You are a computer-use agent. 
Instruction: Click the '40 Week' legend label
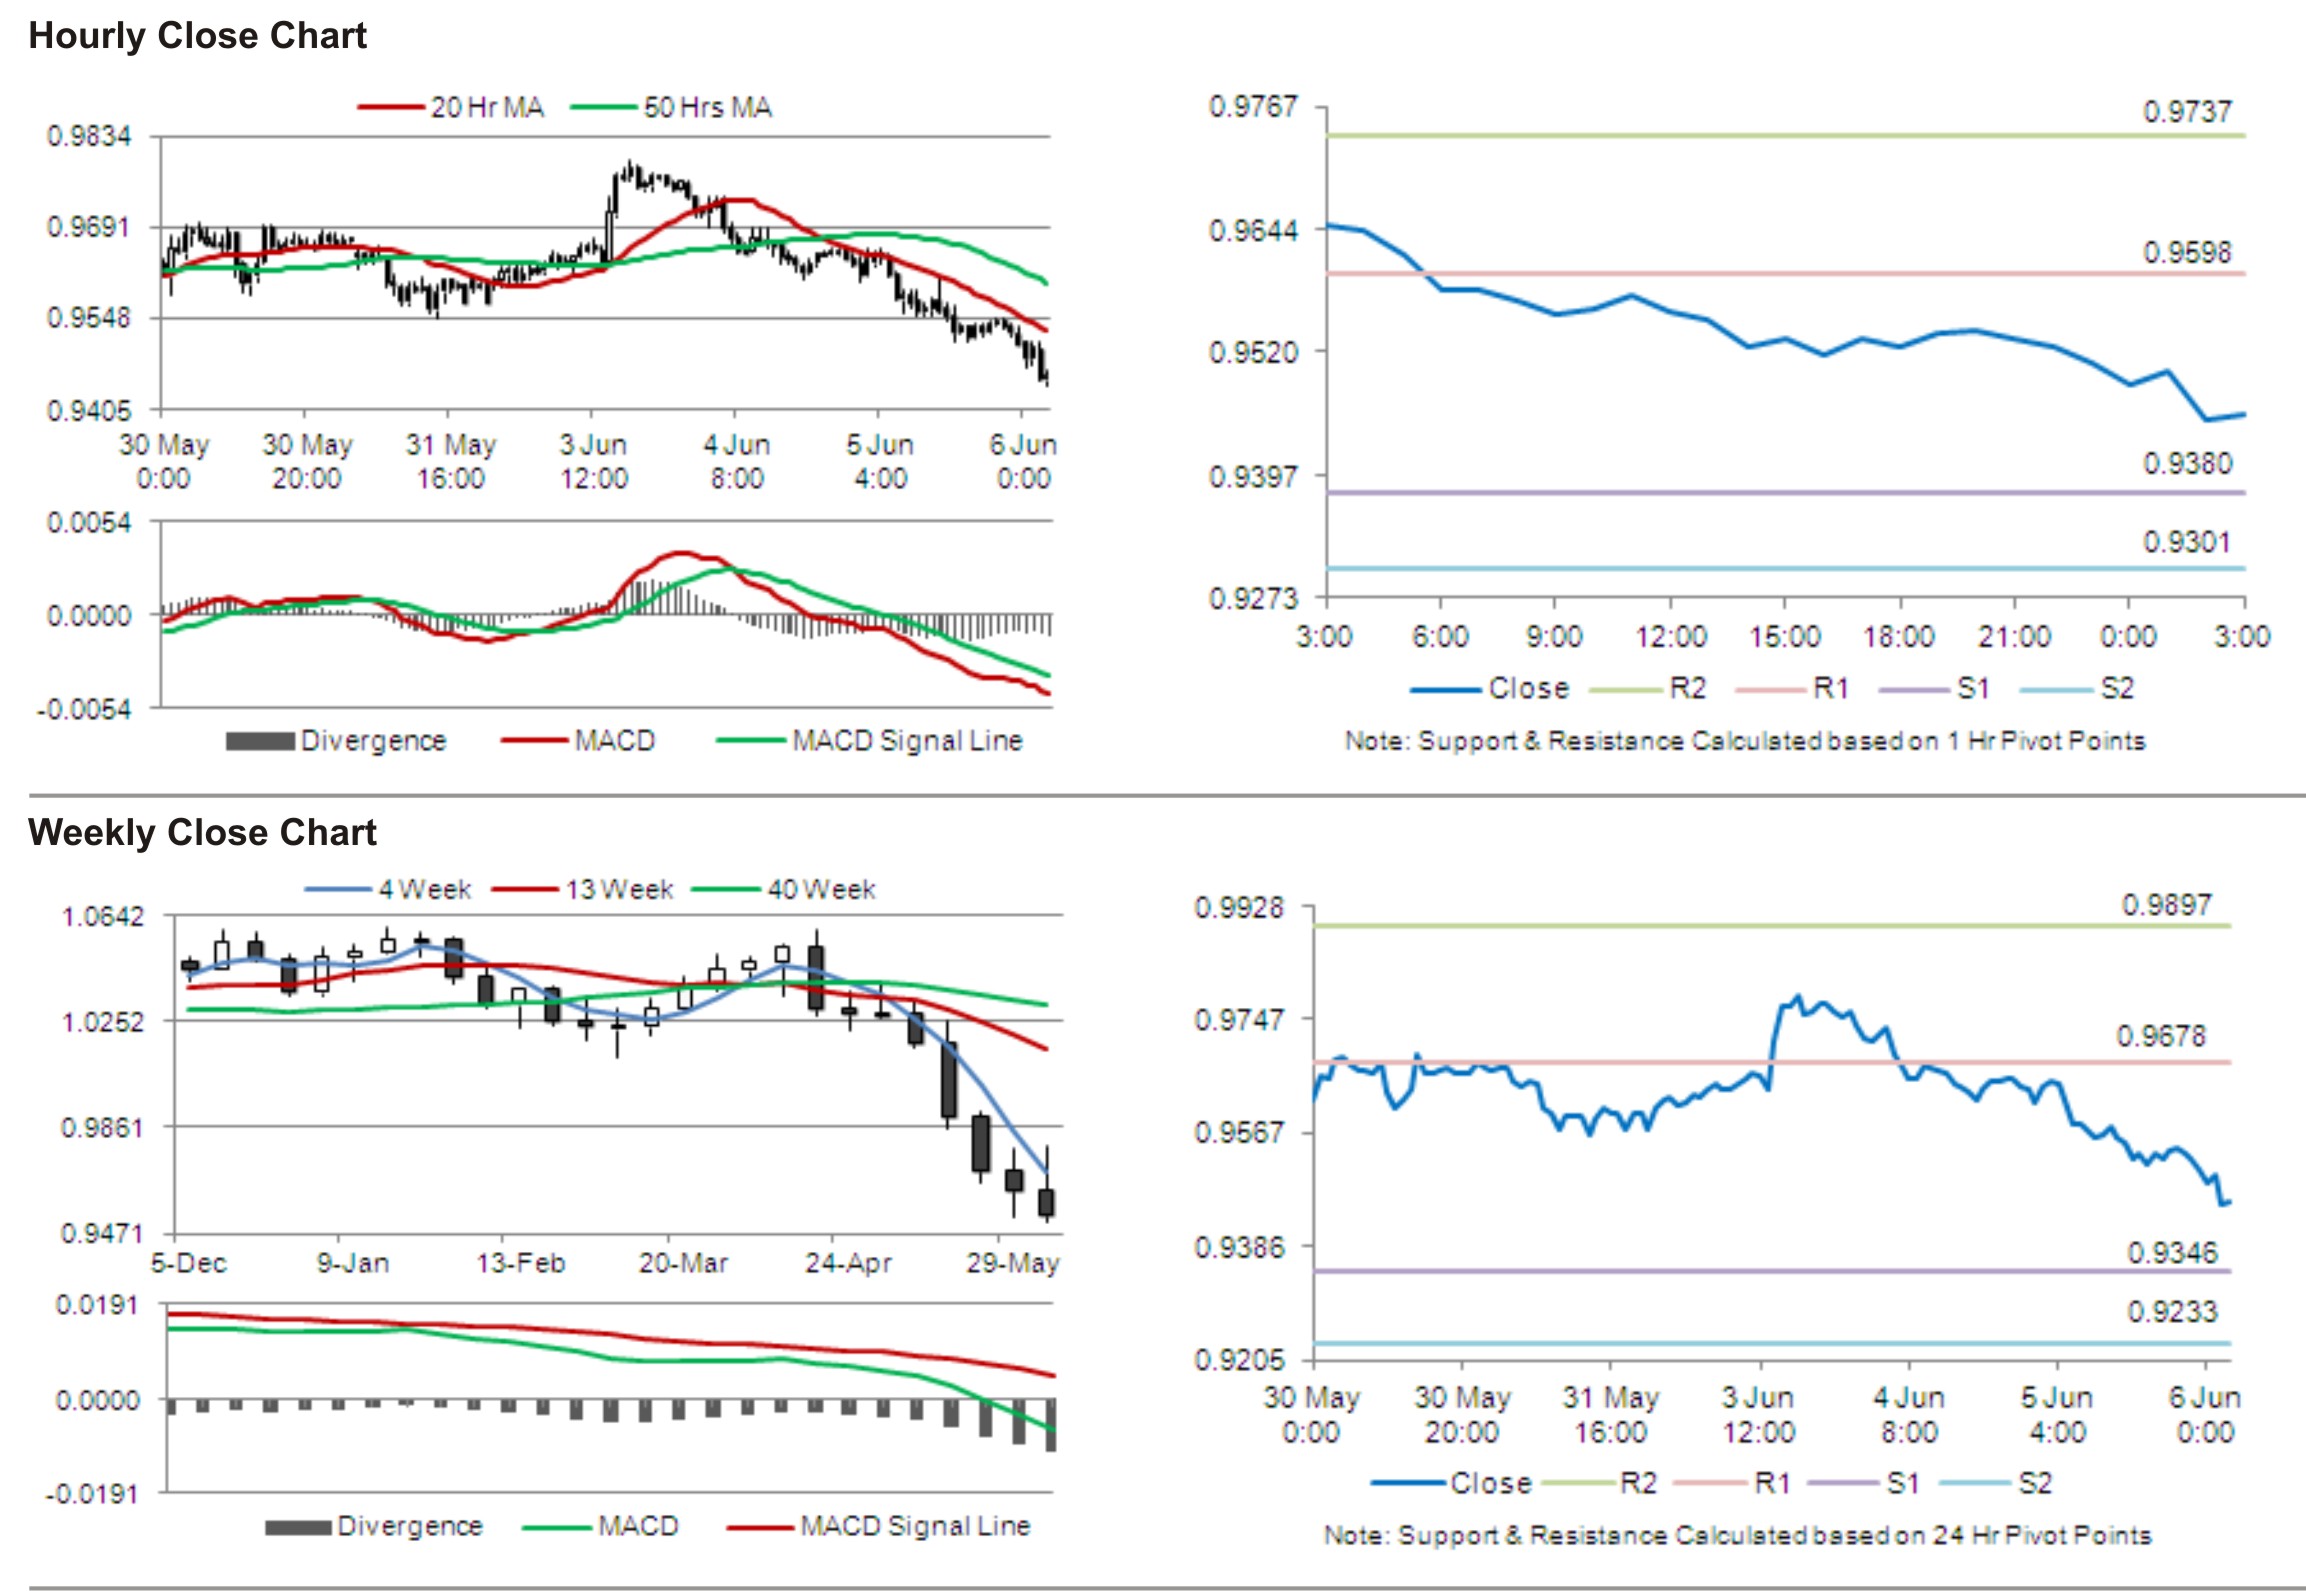tap(821, 889)
